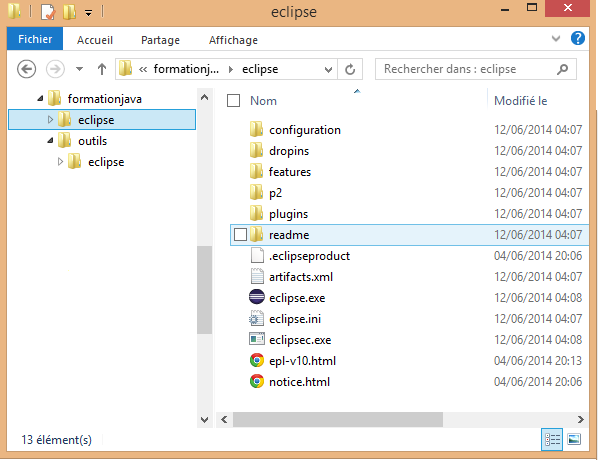Open the Help question mark icon
The image size is (598, 460).
click(577, 39)
